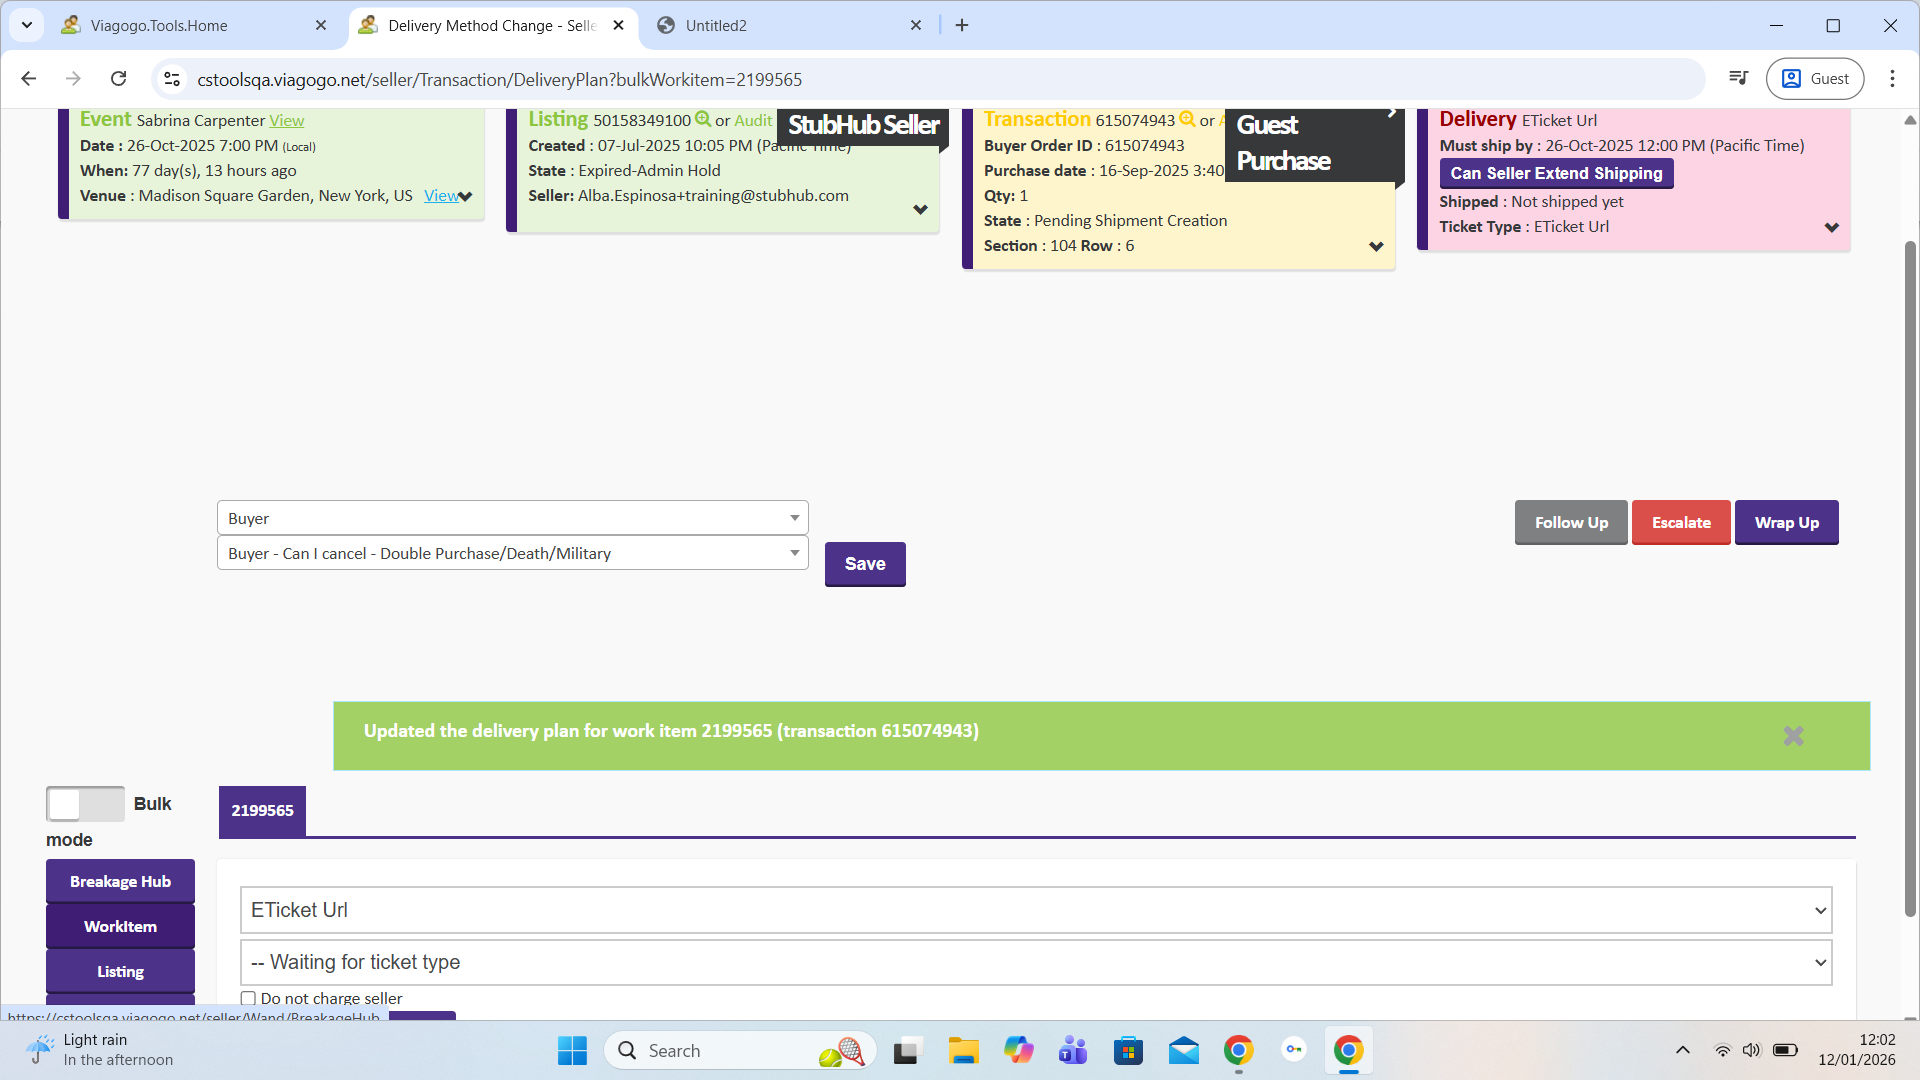Open the Buyer category dropdown
This screenshot has width=1920, height=1080.
click(512, 518)
